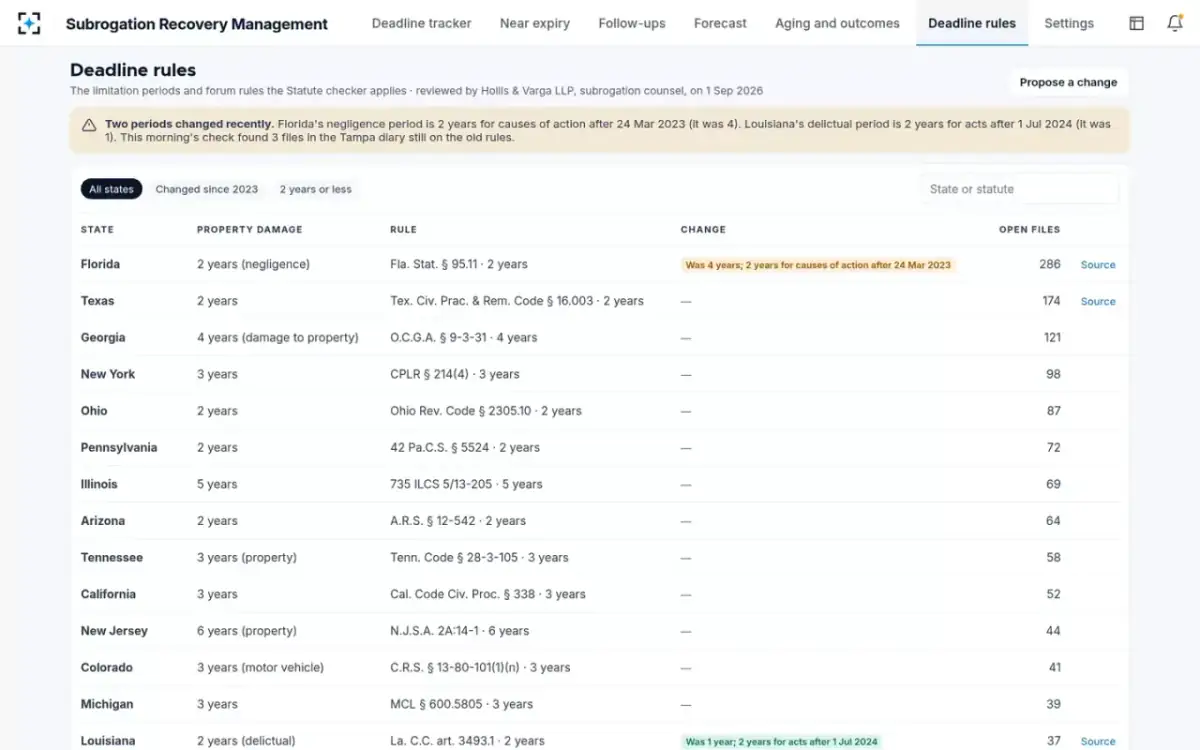This screenshot has width=1200, height=750.
Task: Open the Deadline tracker tab
Action: point(421,23)
